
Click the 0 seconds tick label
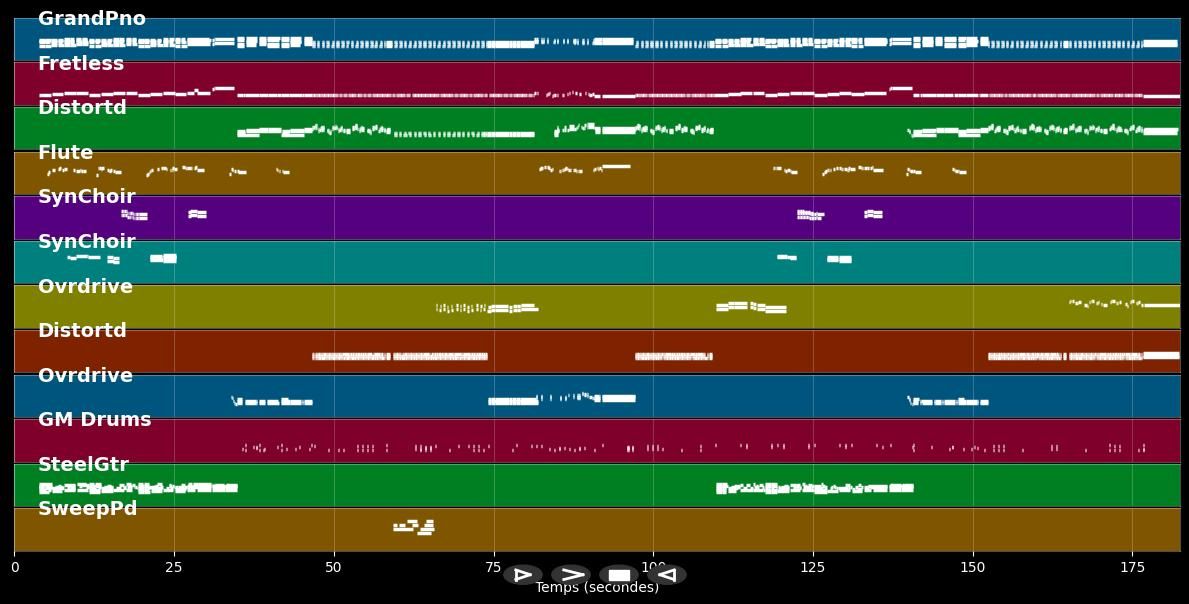point(14,568)
